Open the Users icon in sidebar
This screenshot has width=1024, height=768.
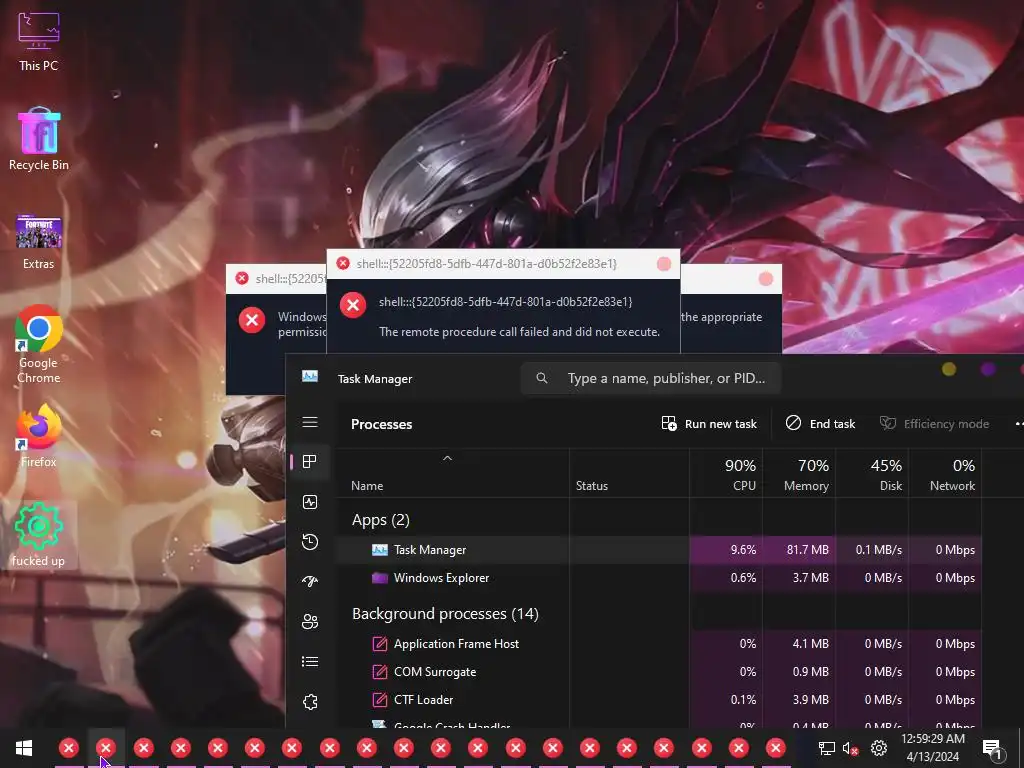tap(310, 621)
